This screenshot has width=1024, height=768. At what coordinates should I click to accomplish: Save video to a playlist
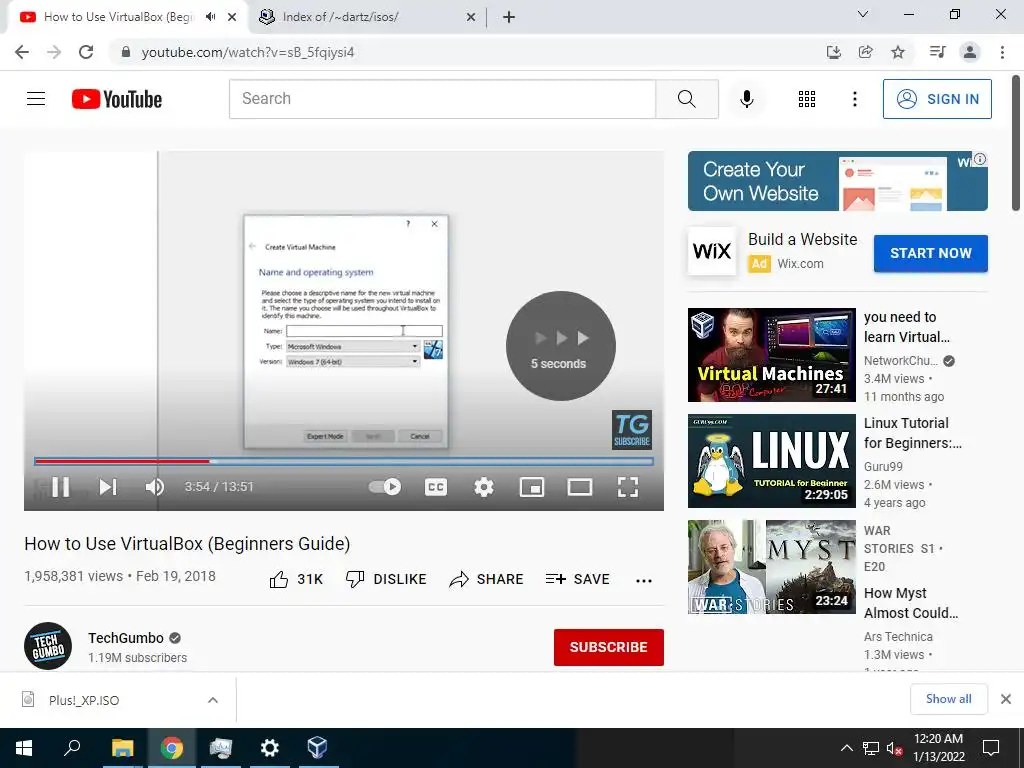(x=578, y=579)
